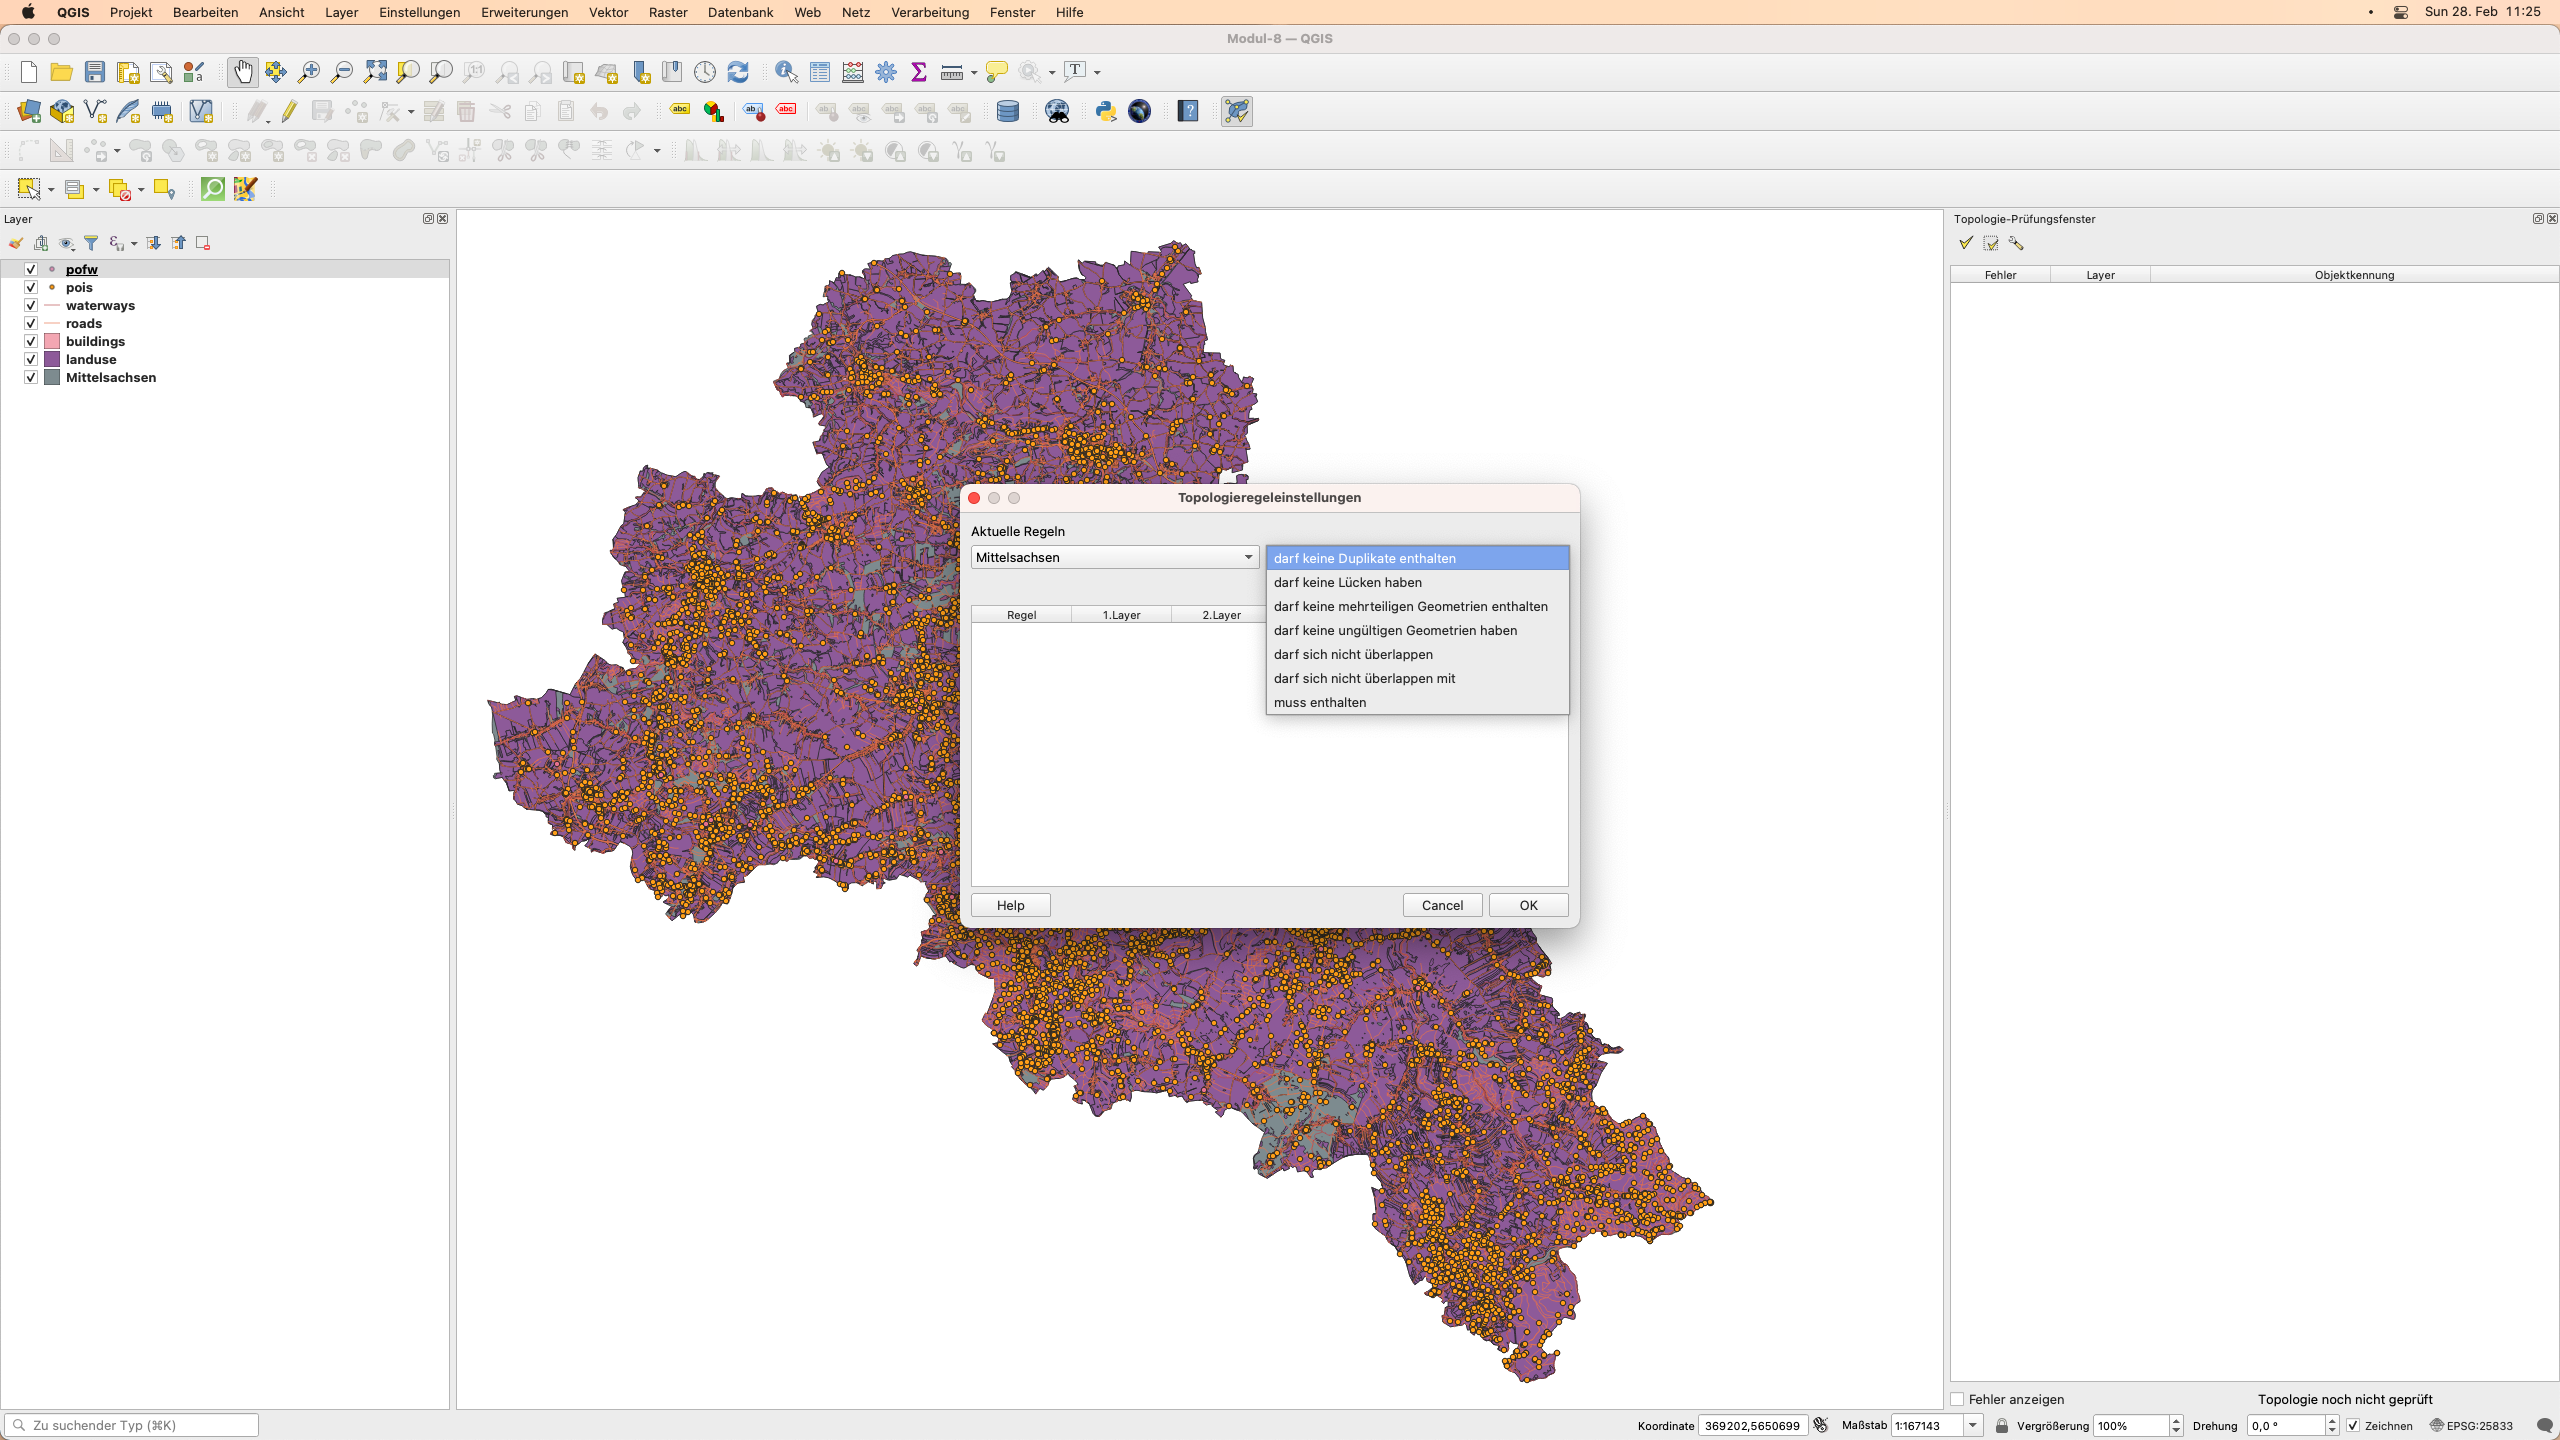Validate extent in Topology panel
2560x1440 pixels.
pos(1991,243)
